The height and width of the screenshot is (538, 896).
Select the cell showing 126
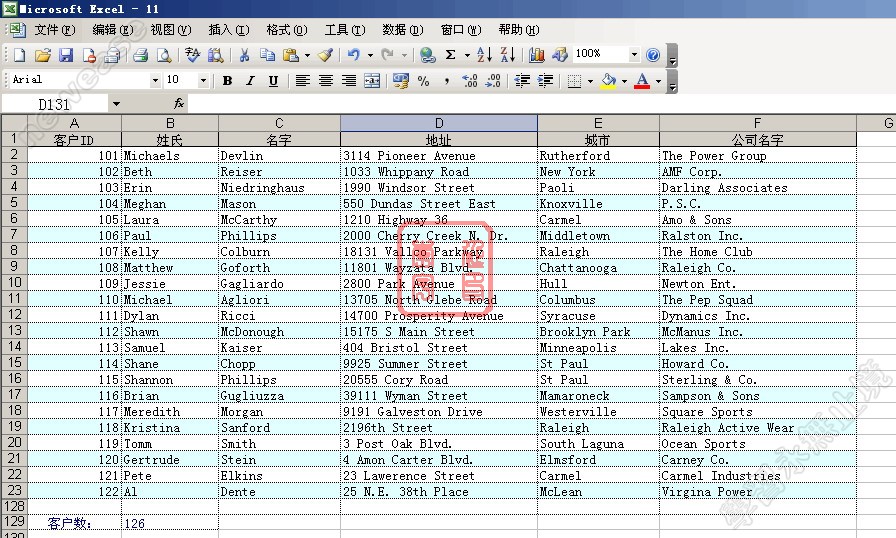pyautogui.click(x=170, y=523)
